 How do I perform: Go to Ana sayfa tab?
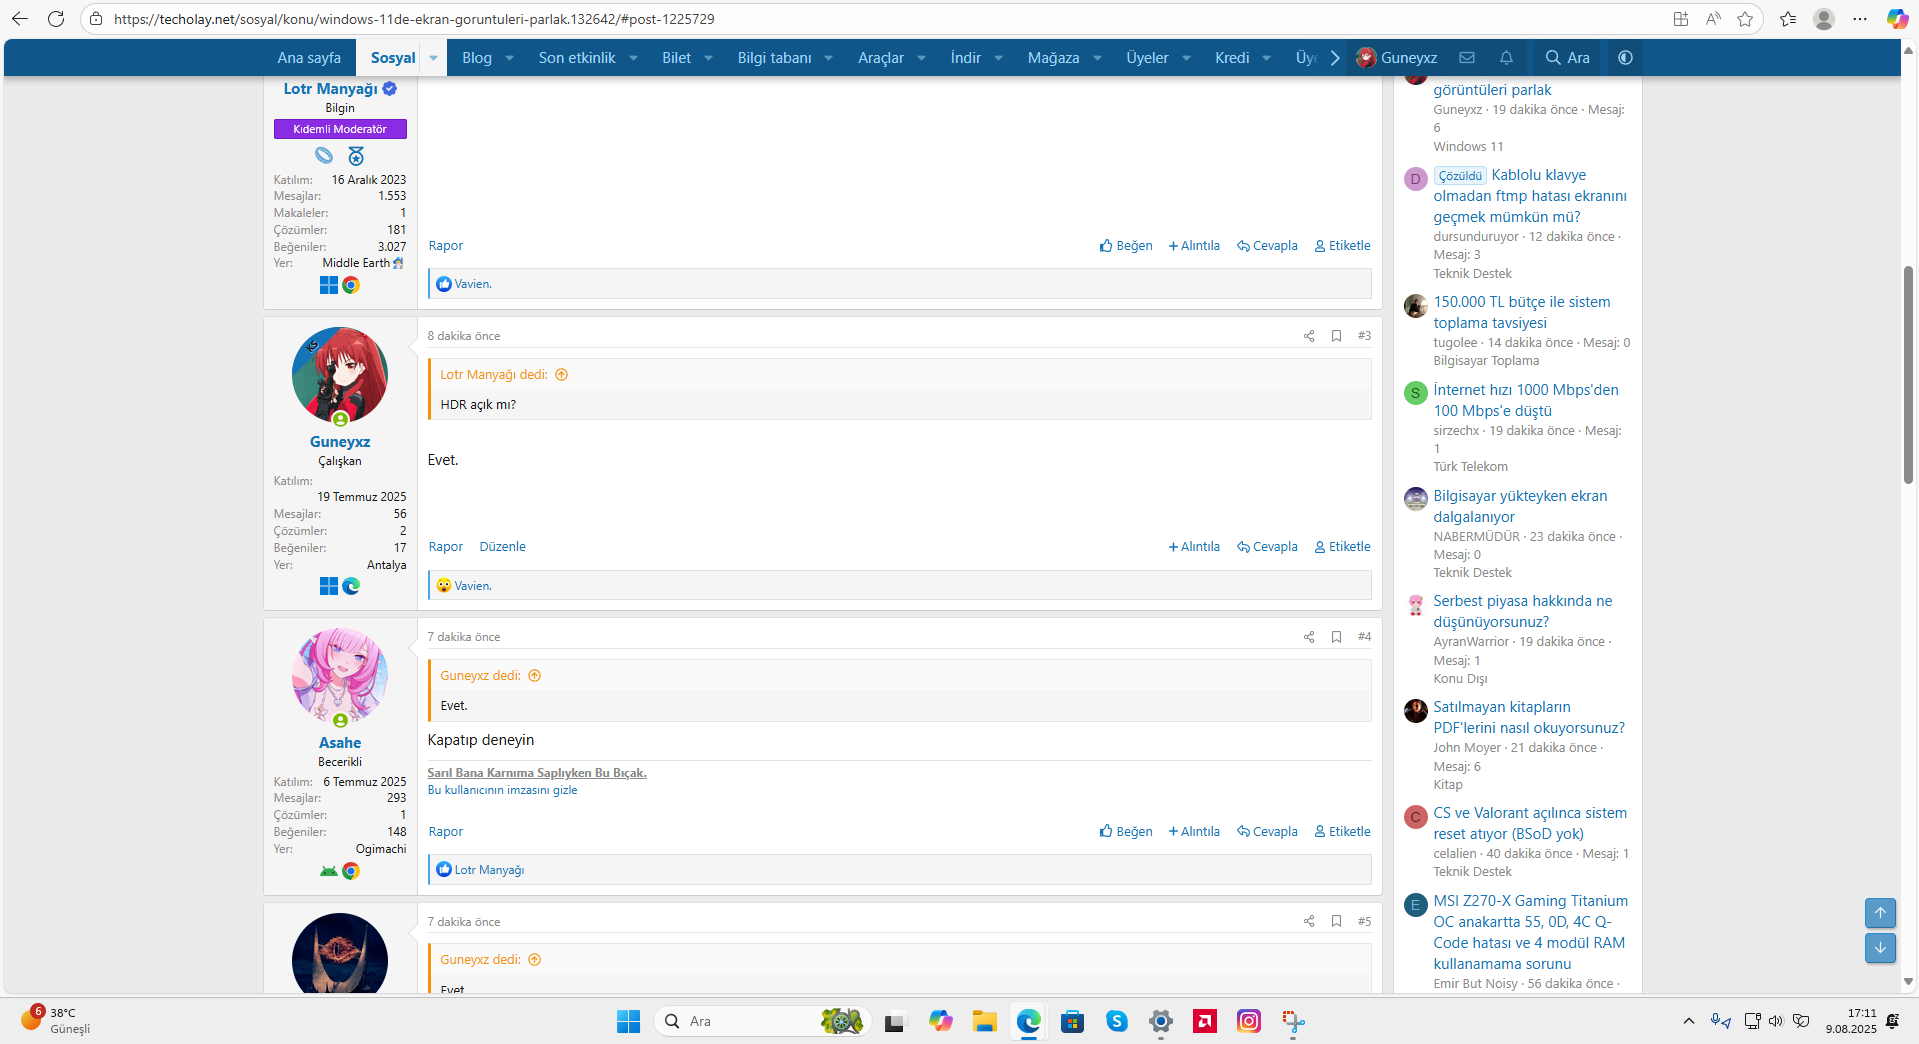click(x=309, y=58)
